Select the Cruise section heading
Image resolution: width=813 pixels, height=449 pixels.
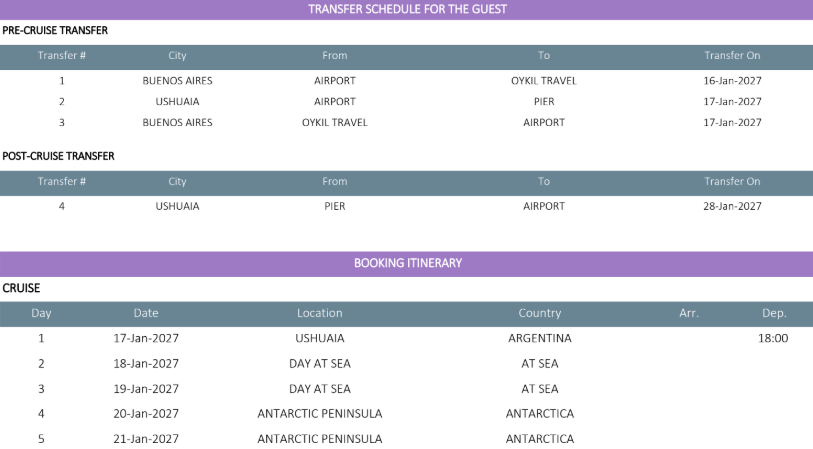pos(21,288)
